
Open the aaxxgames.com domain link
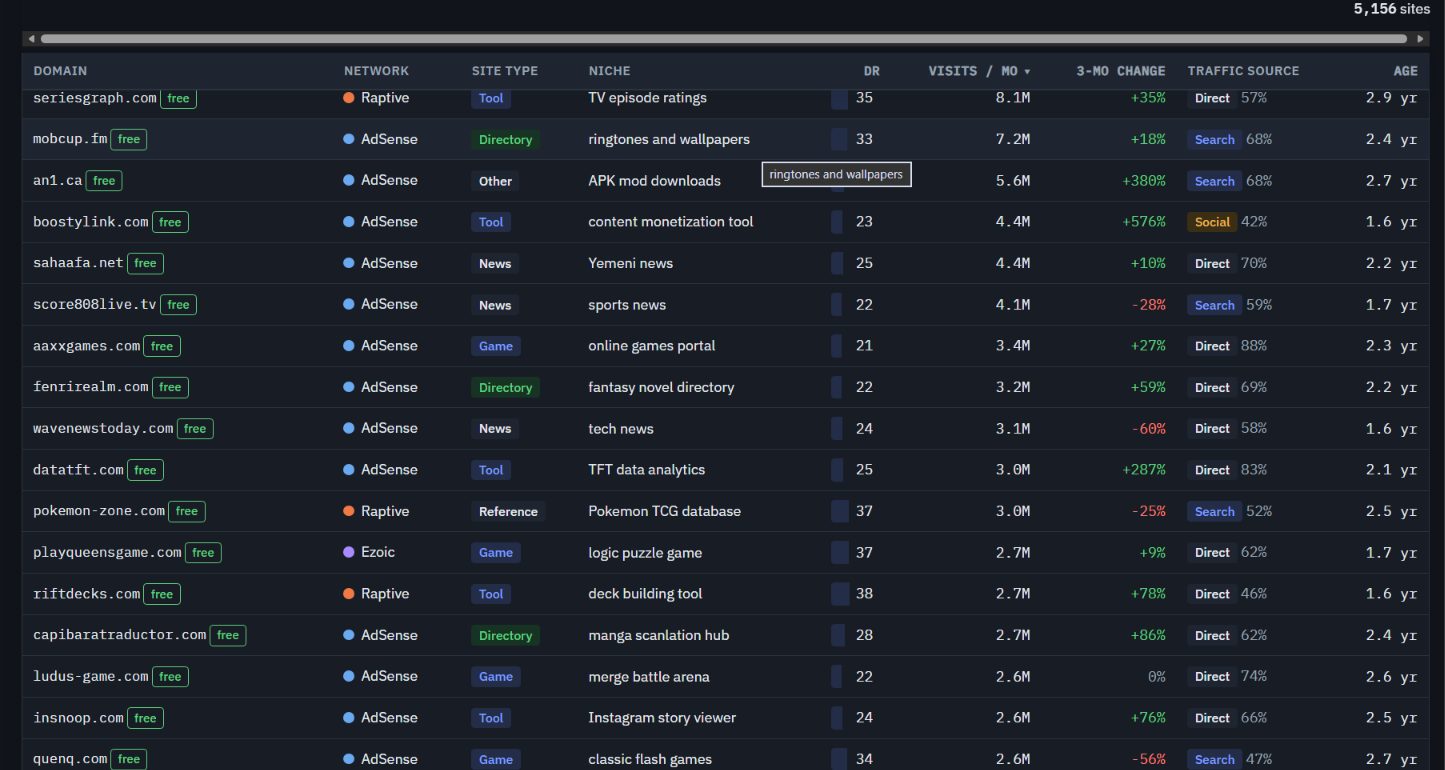[87, 346]
